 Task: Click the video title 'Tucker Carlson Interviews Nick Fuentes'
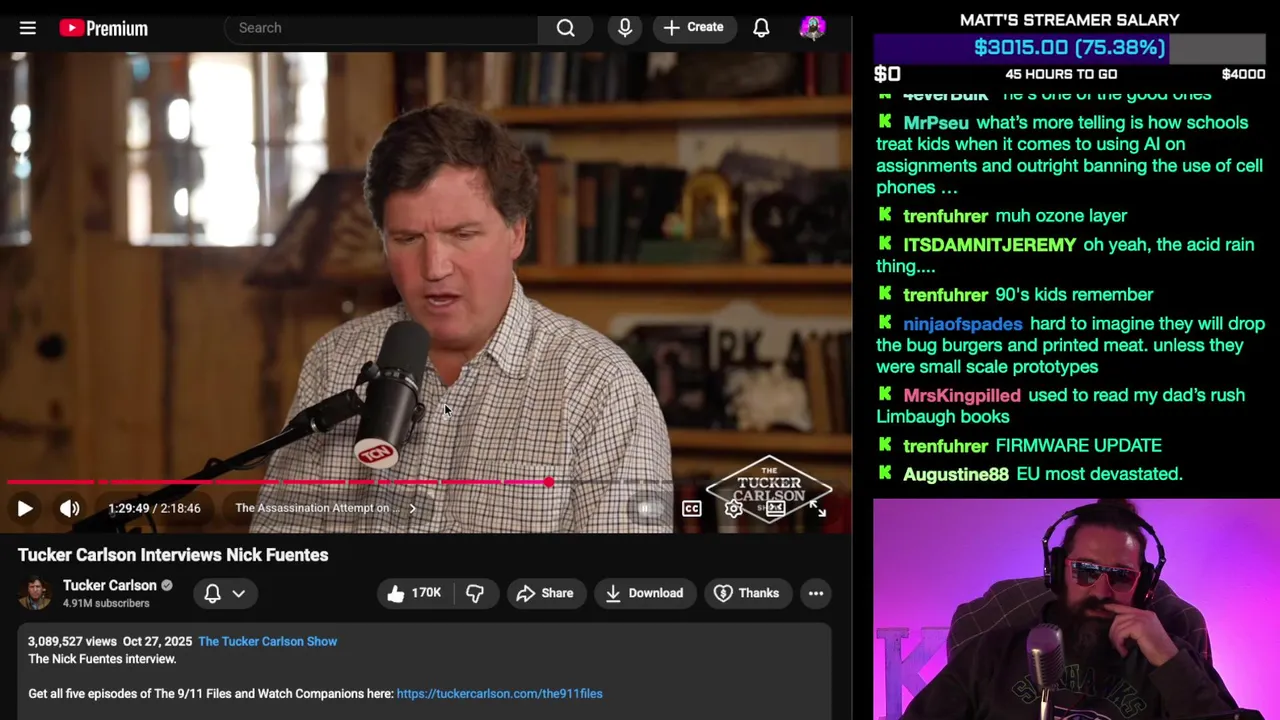173,555
